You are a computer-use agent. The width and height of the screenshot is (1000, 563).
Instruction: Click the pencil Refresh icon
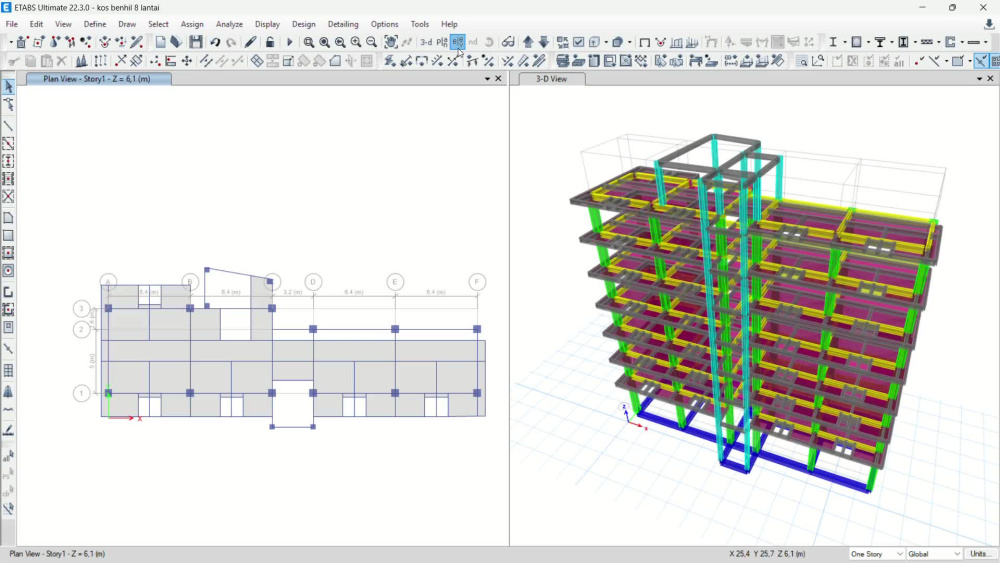coord(251,42)
